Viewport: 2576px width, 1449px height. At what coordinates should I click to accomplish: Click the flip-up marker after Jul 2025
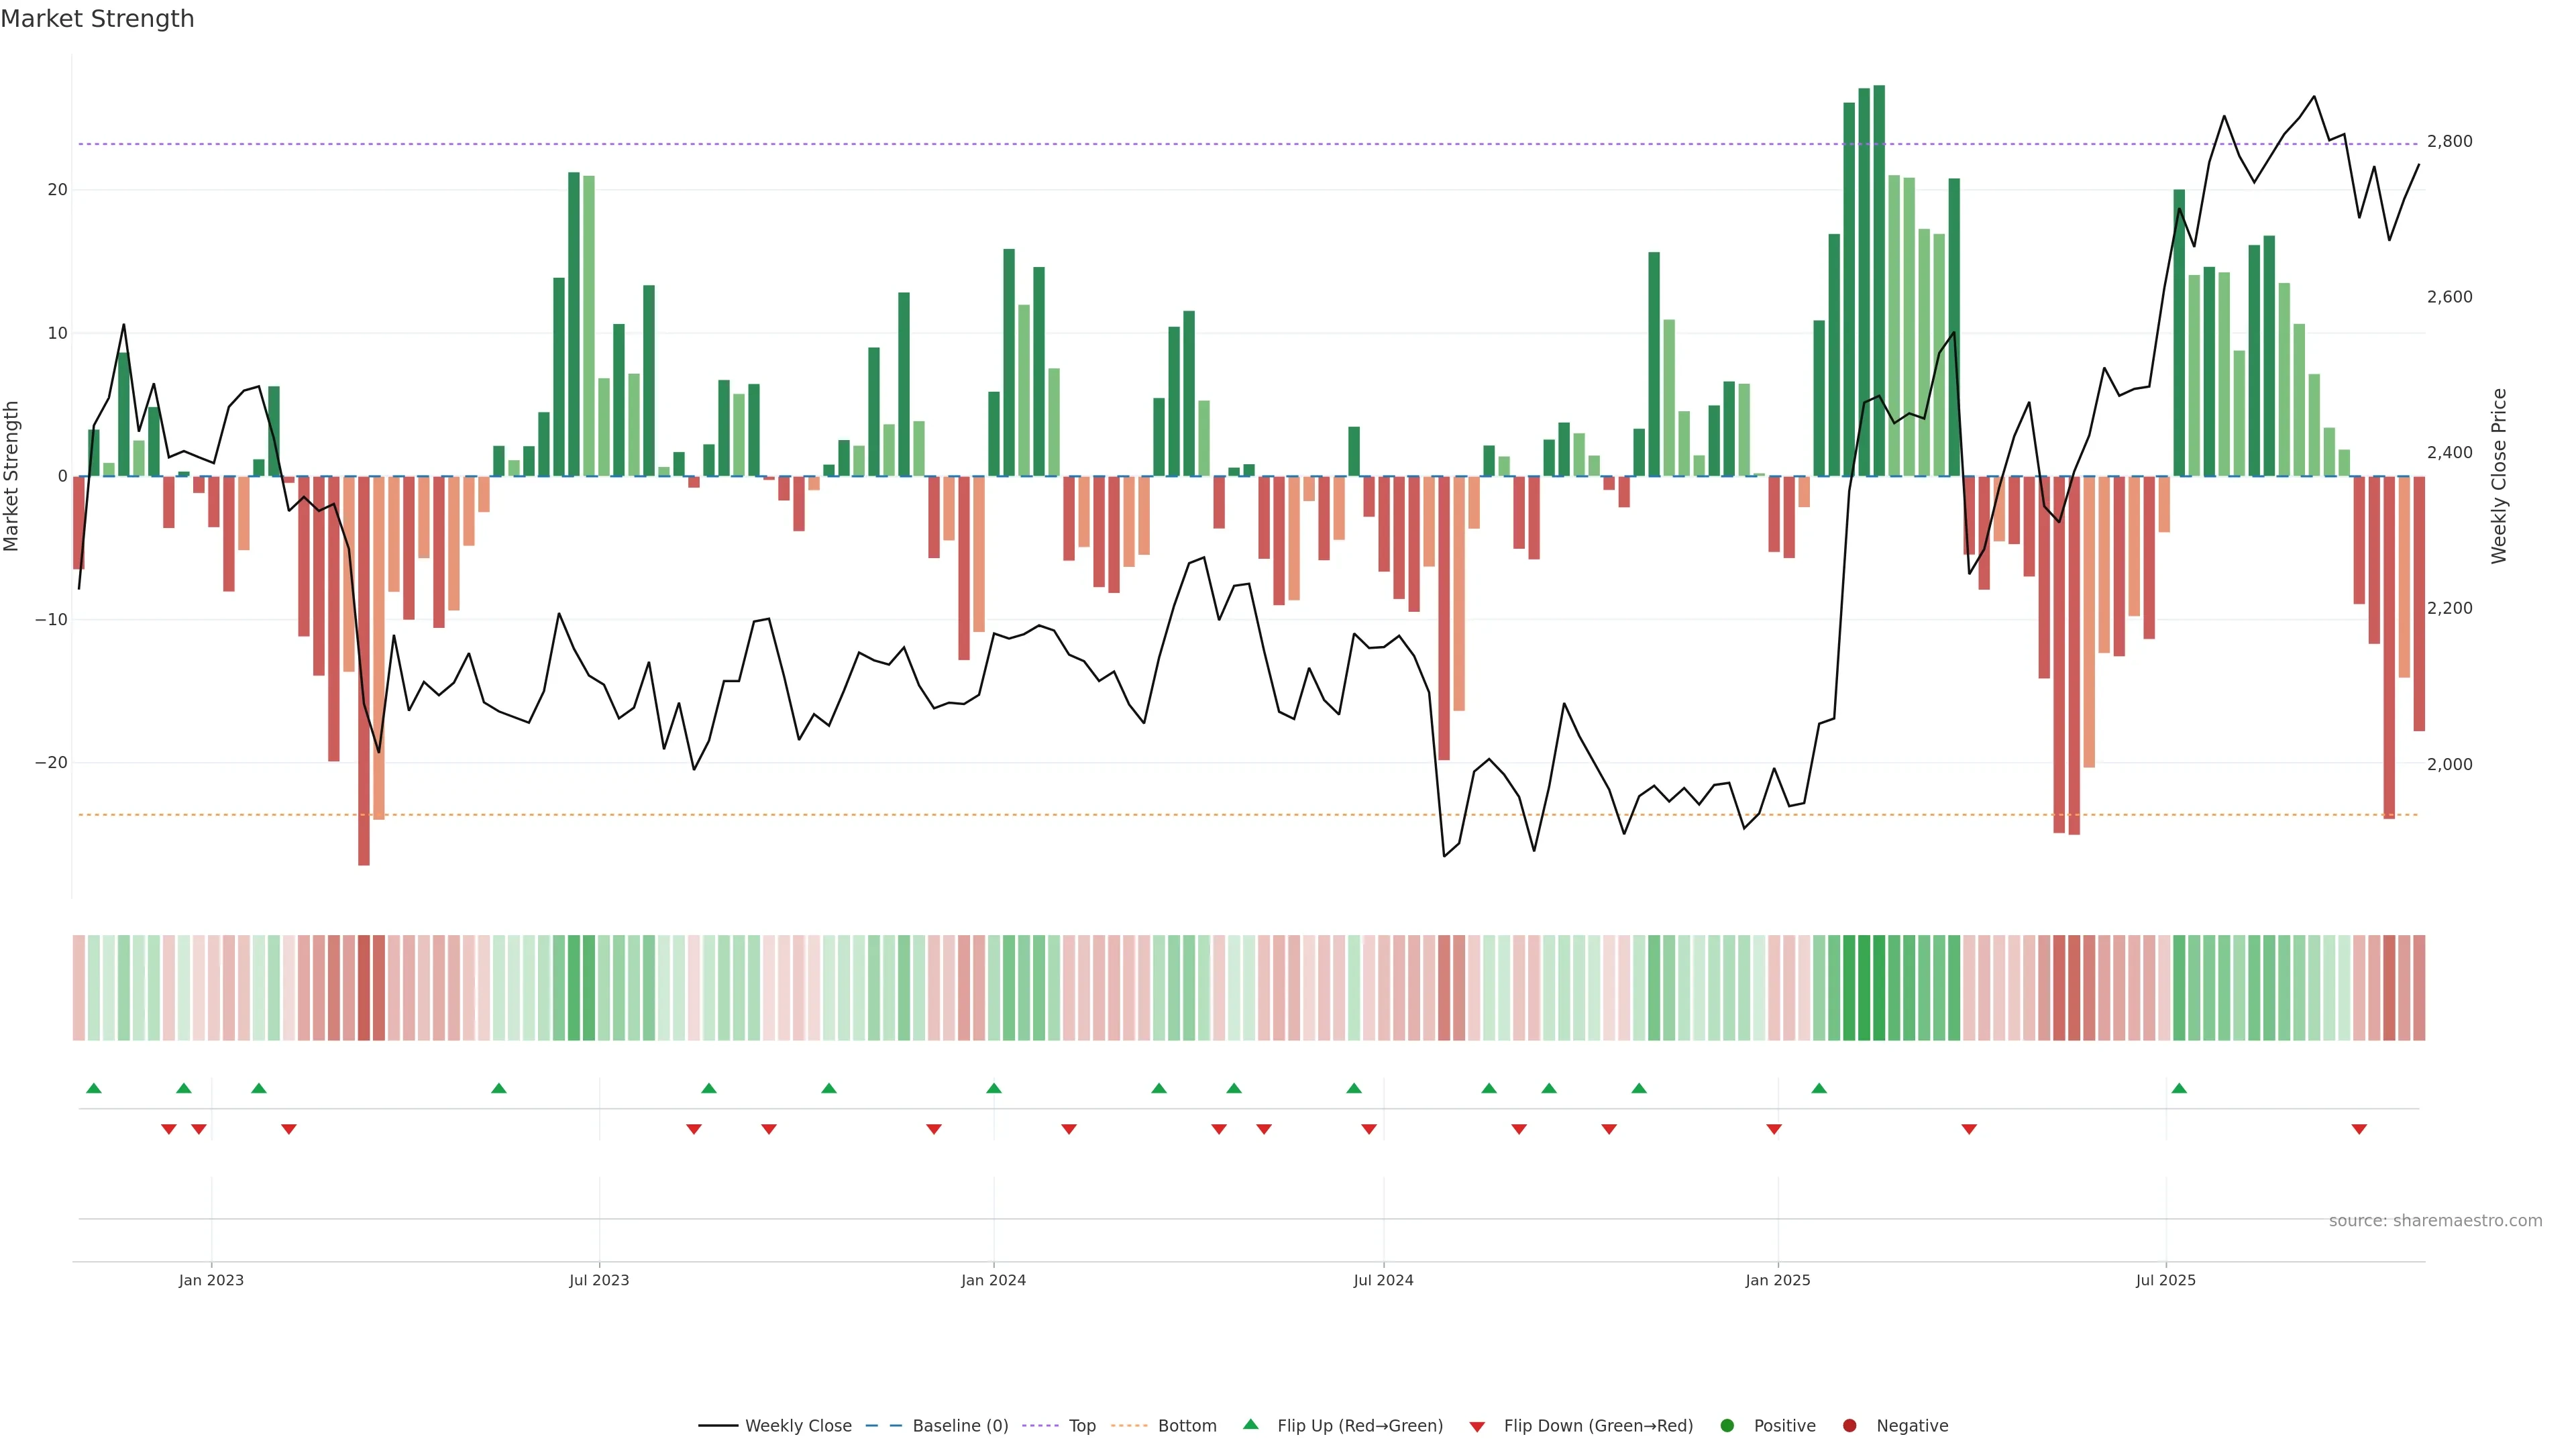2179,1088
